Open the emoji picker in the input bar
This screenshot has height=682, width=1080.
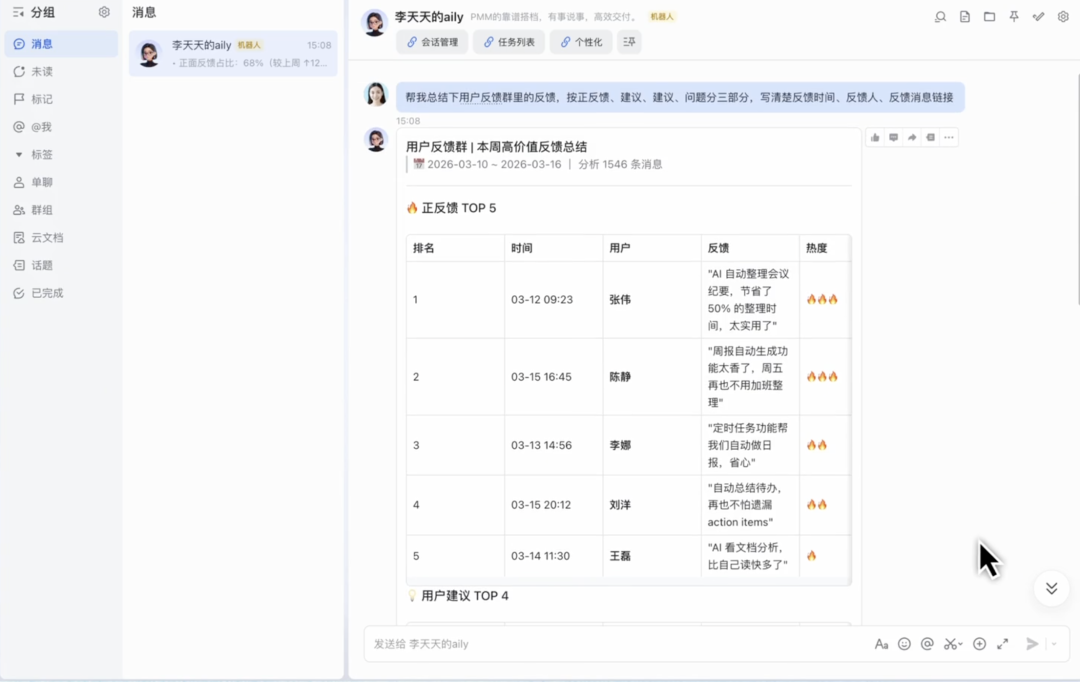(x=904, y=644)
